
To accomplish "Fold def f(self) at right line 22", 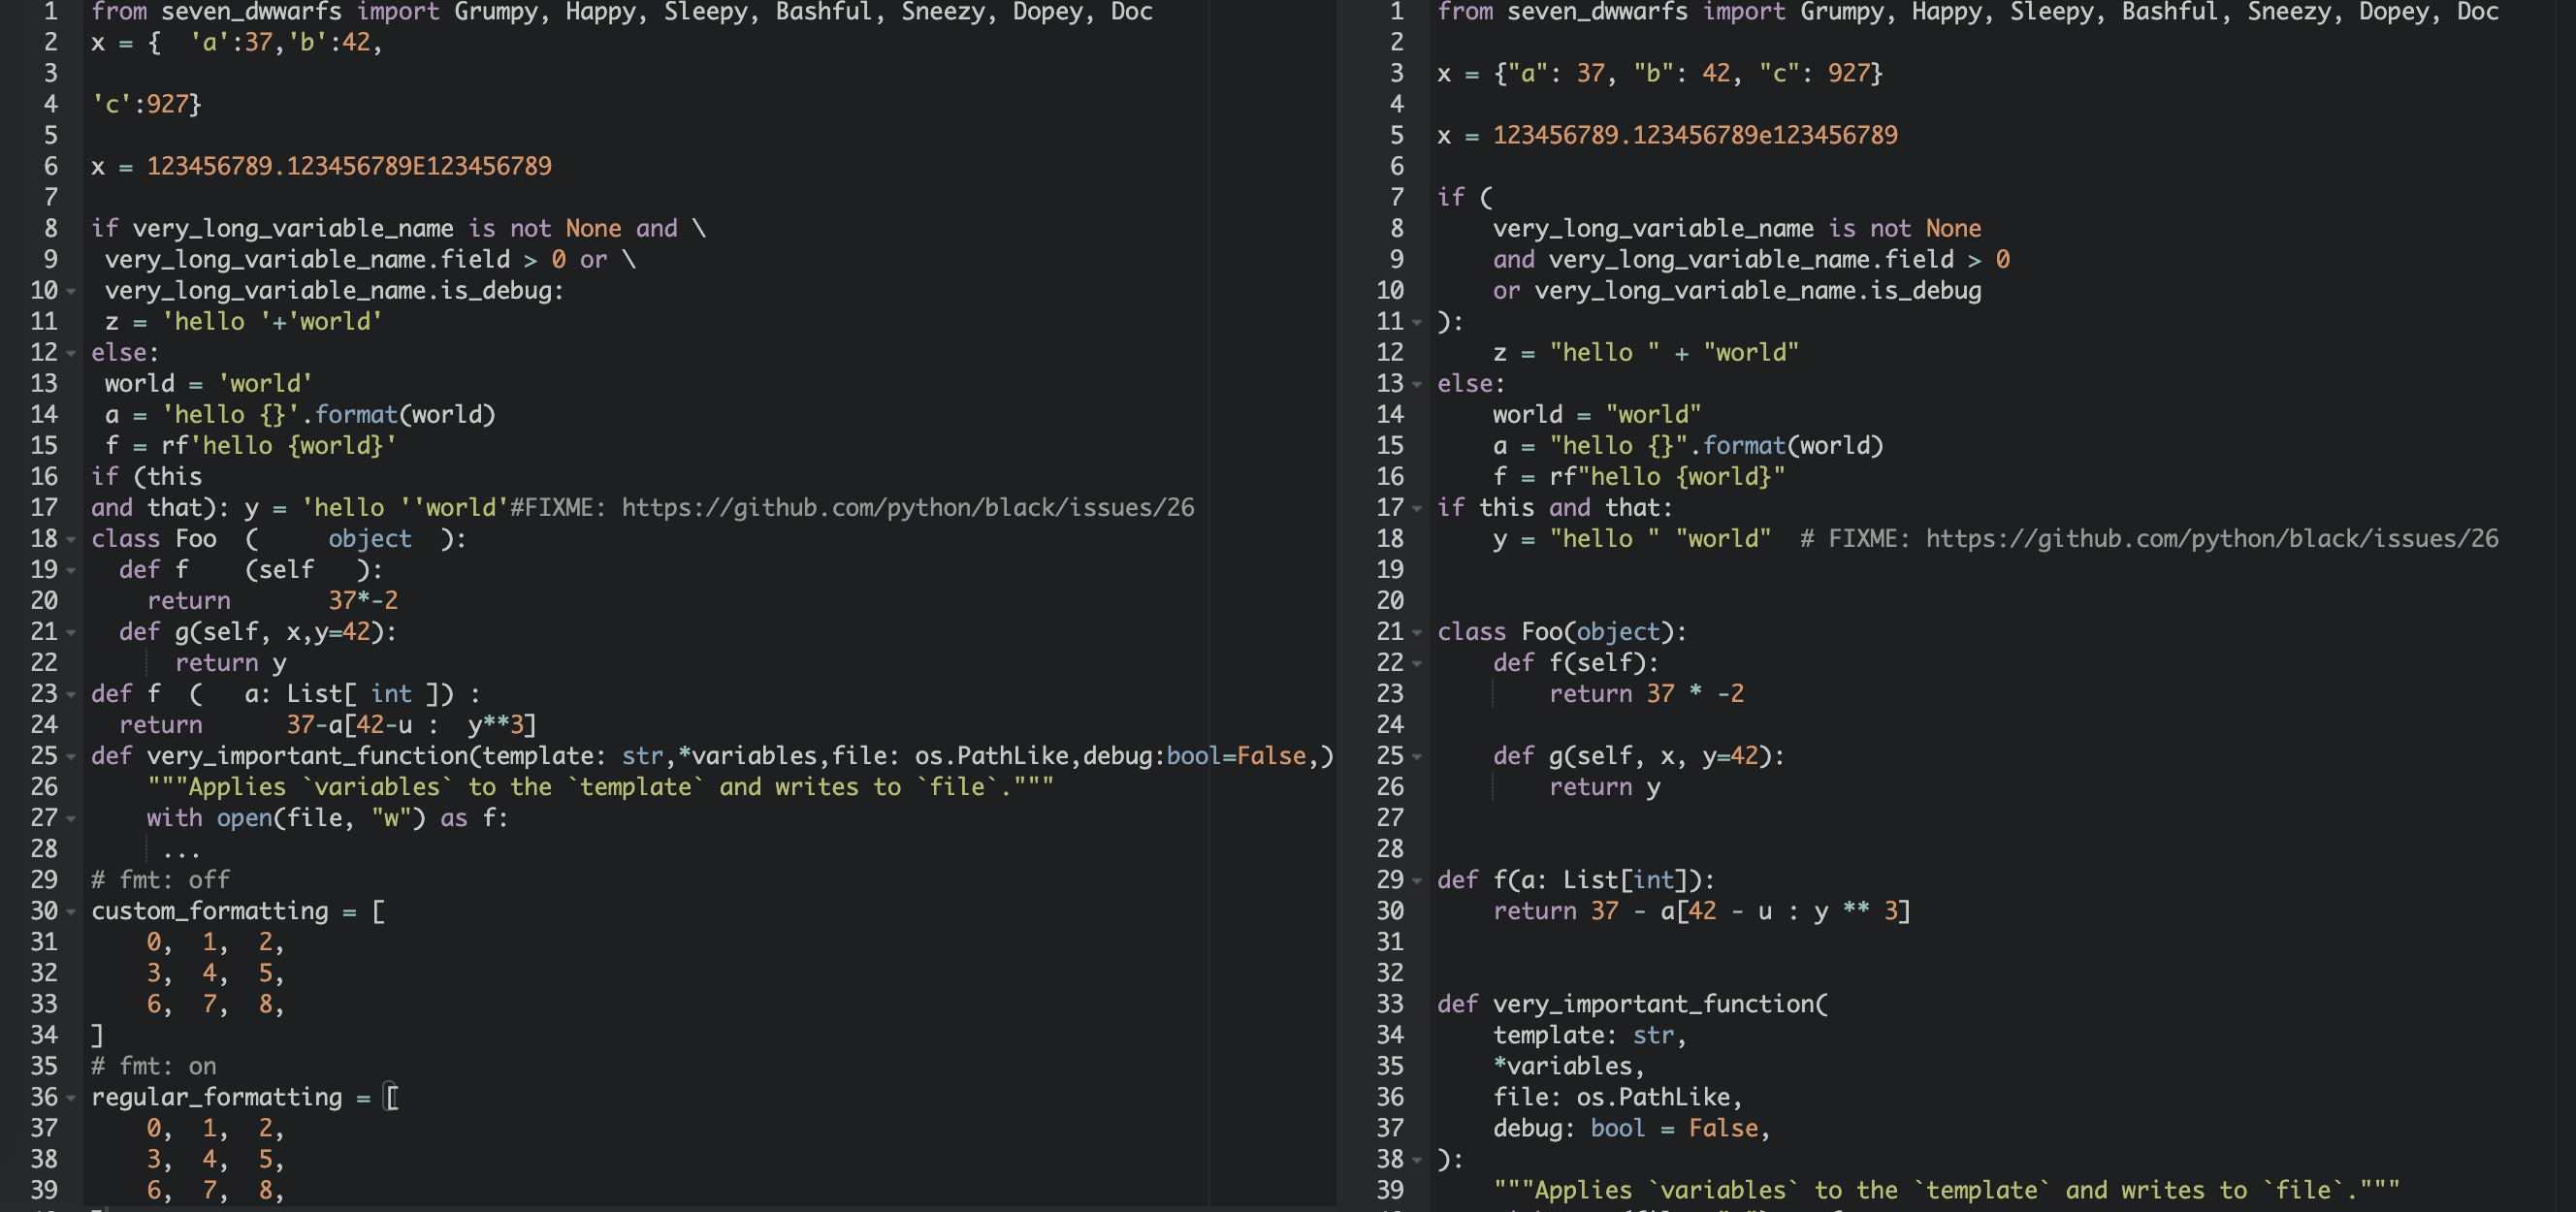I will [1417, 663].
